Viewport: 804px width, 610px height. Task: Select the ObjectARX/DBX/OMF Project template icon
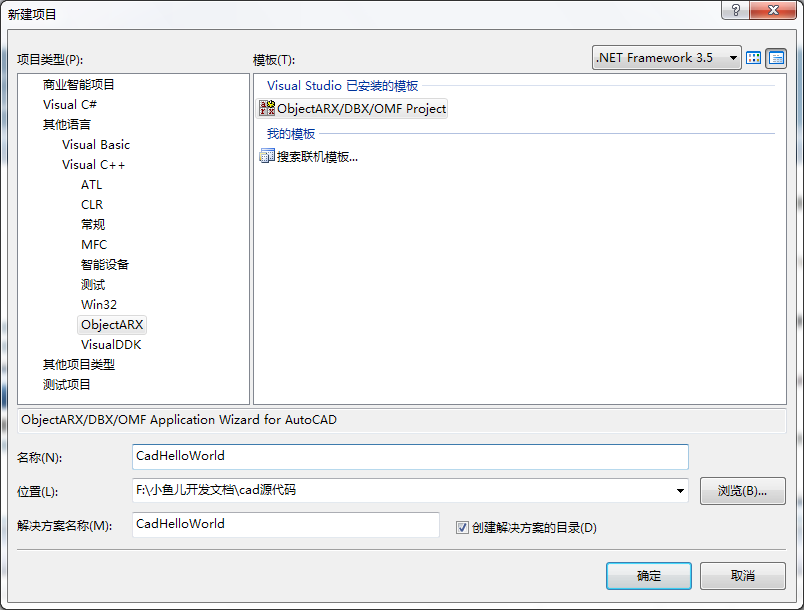[267, 108]
